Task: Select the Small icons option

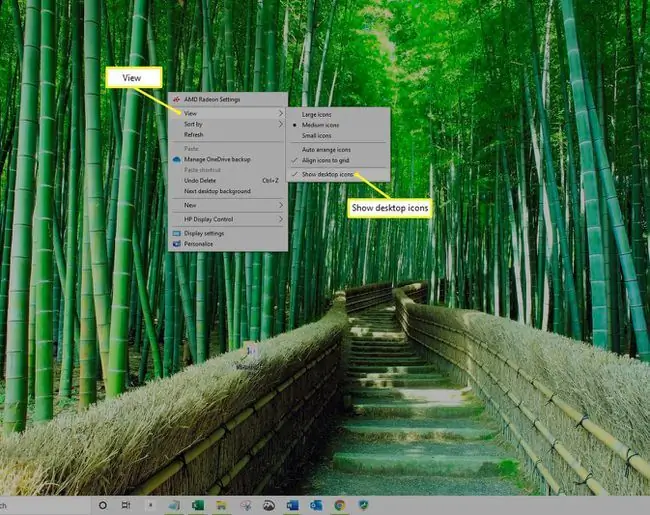Action: [x=338, y=136]
